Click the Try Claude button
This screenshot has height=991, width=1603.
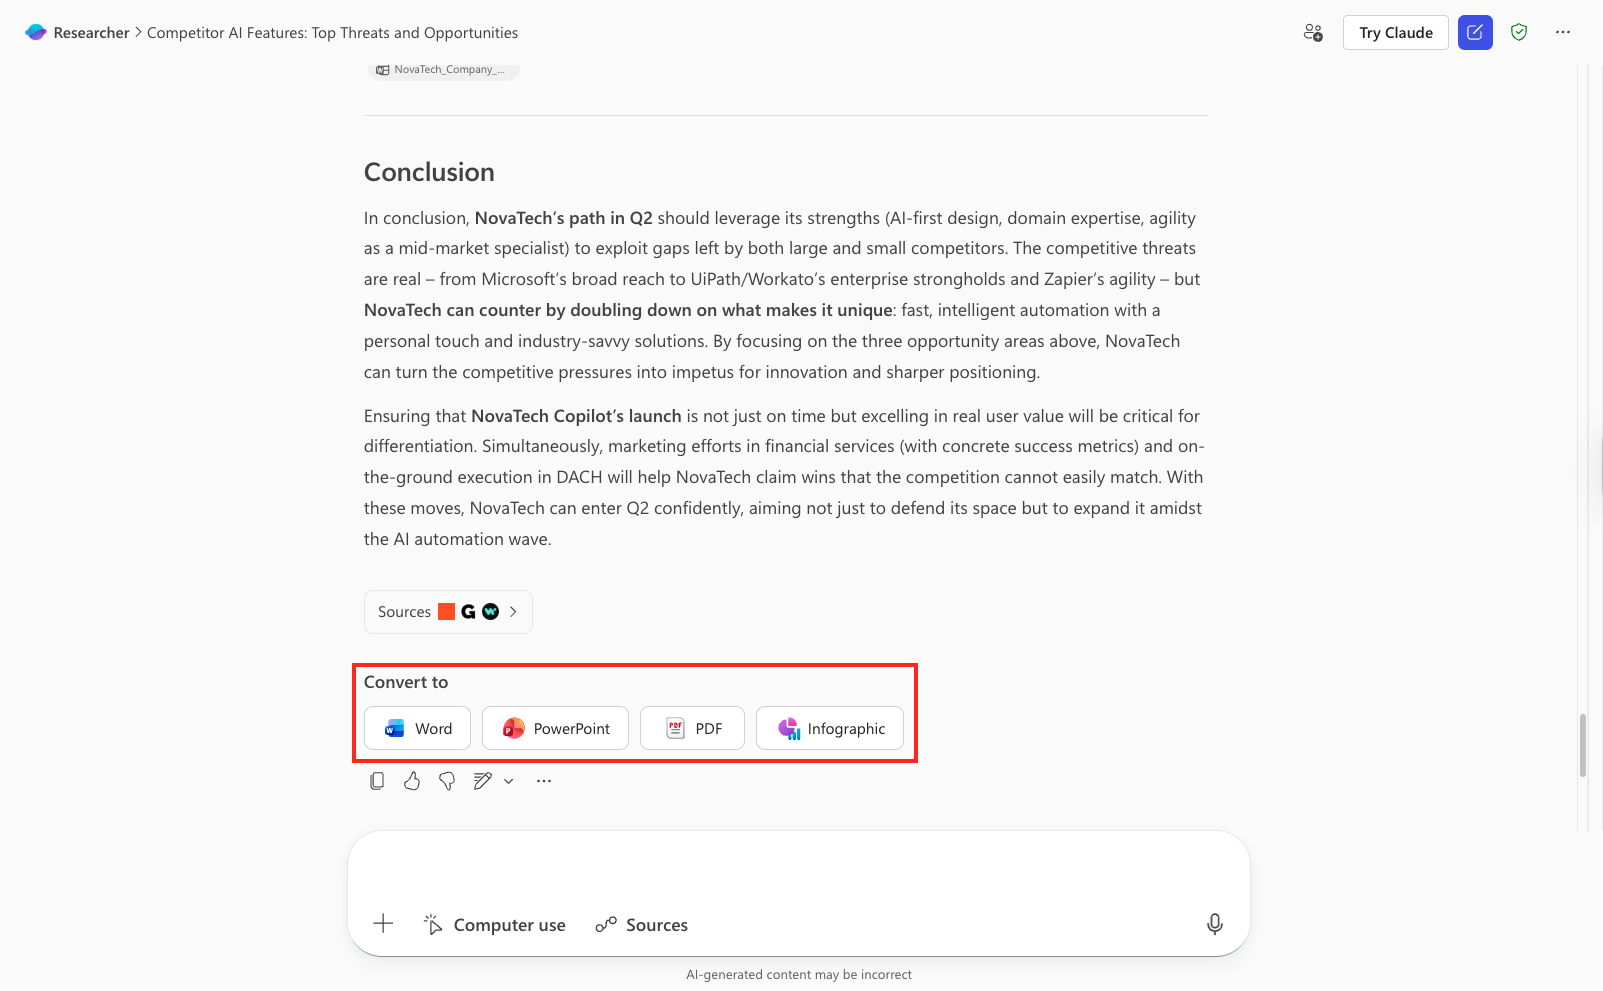pos(1395,33)
